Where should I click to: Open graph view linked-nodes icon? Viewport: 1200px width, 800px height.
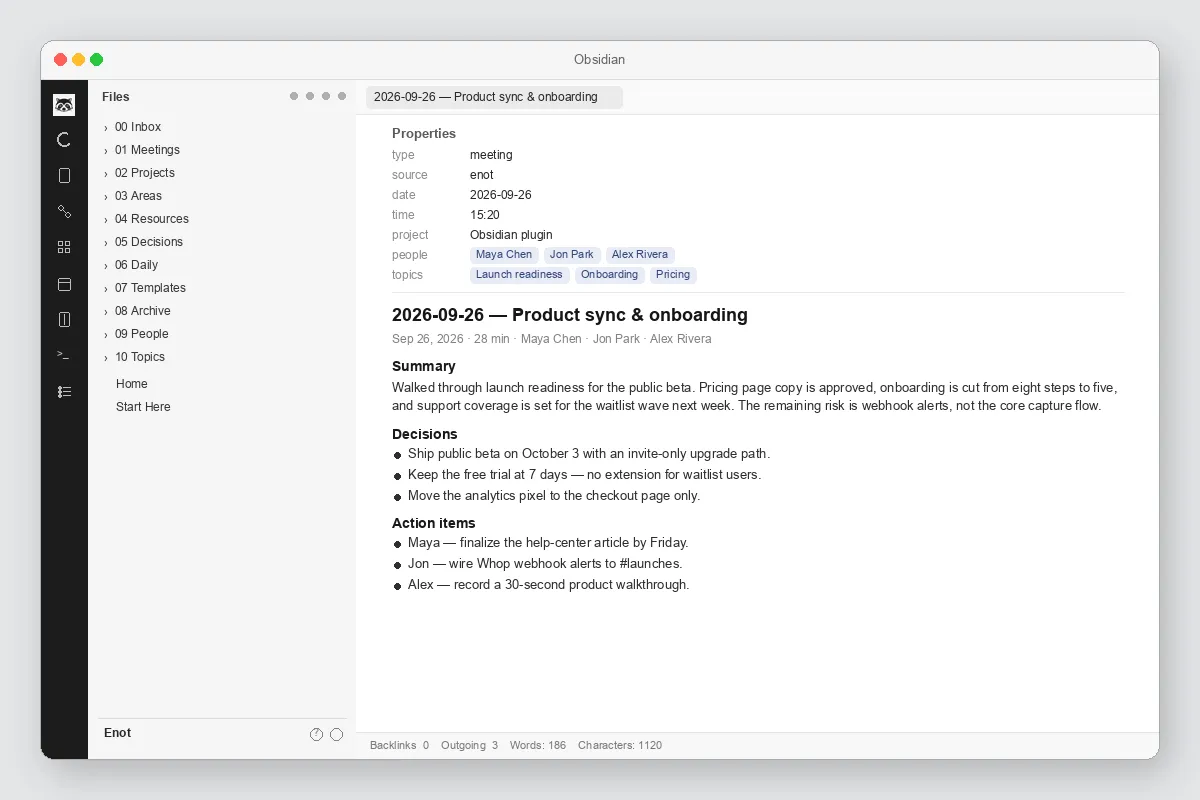click(x=64, y=211)
